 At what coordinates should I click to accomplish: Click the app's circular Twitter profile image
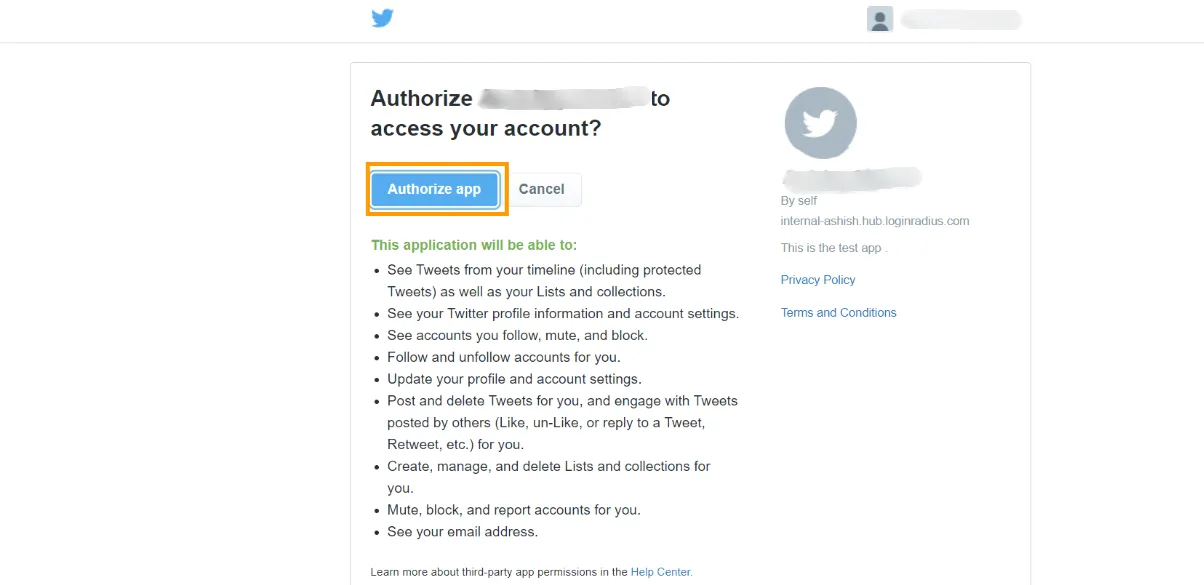click(x=820, y=122)
